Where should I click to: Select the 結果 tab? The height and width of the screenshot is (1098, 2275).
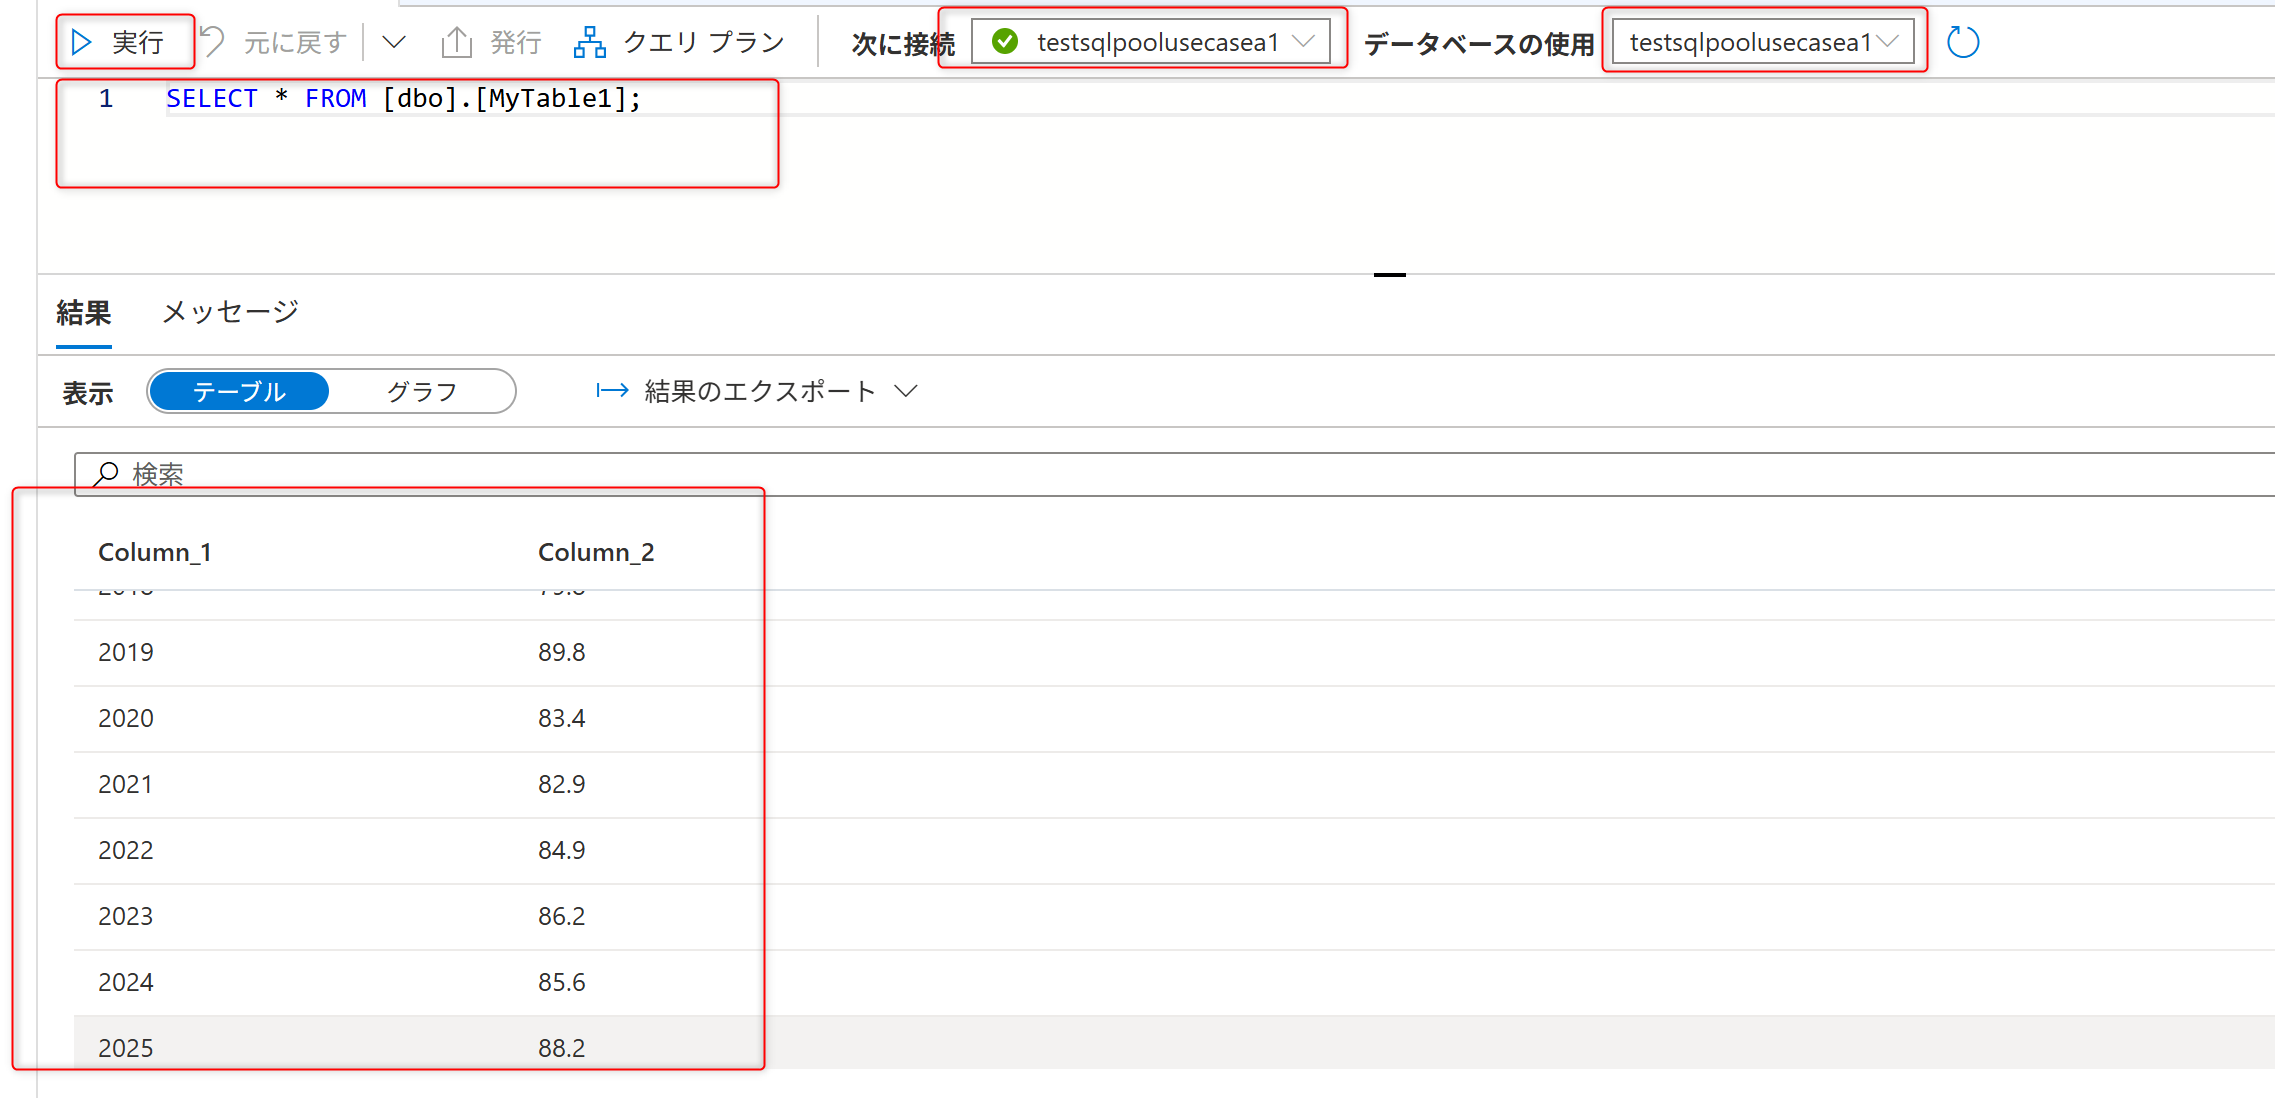tap(84, 312)
